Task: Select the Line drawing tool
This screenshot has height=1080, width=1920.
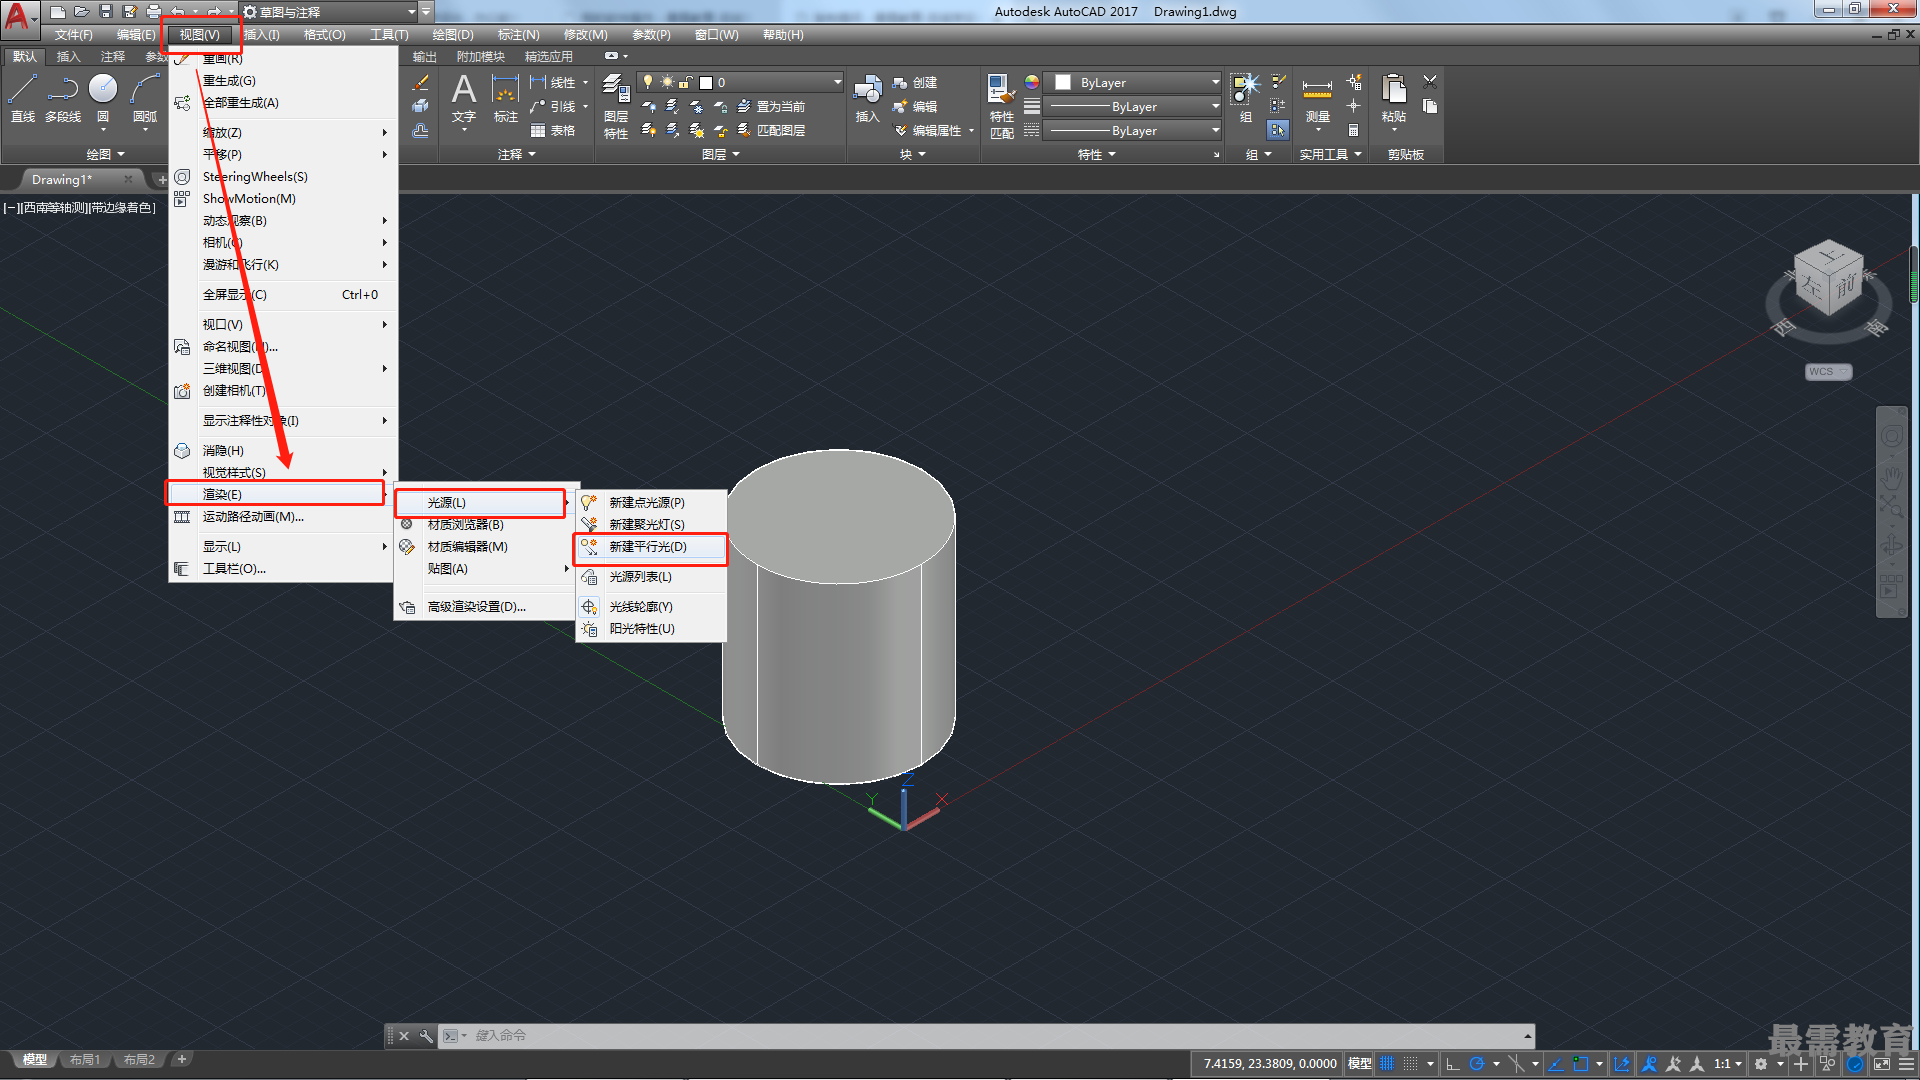Action: (23, 98)
